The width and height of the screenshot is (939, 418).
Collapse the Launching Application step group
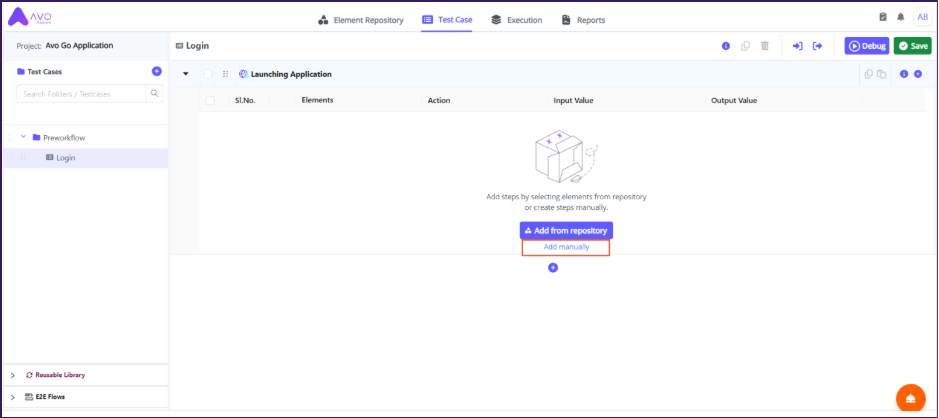[x=186, y=74]
